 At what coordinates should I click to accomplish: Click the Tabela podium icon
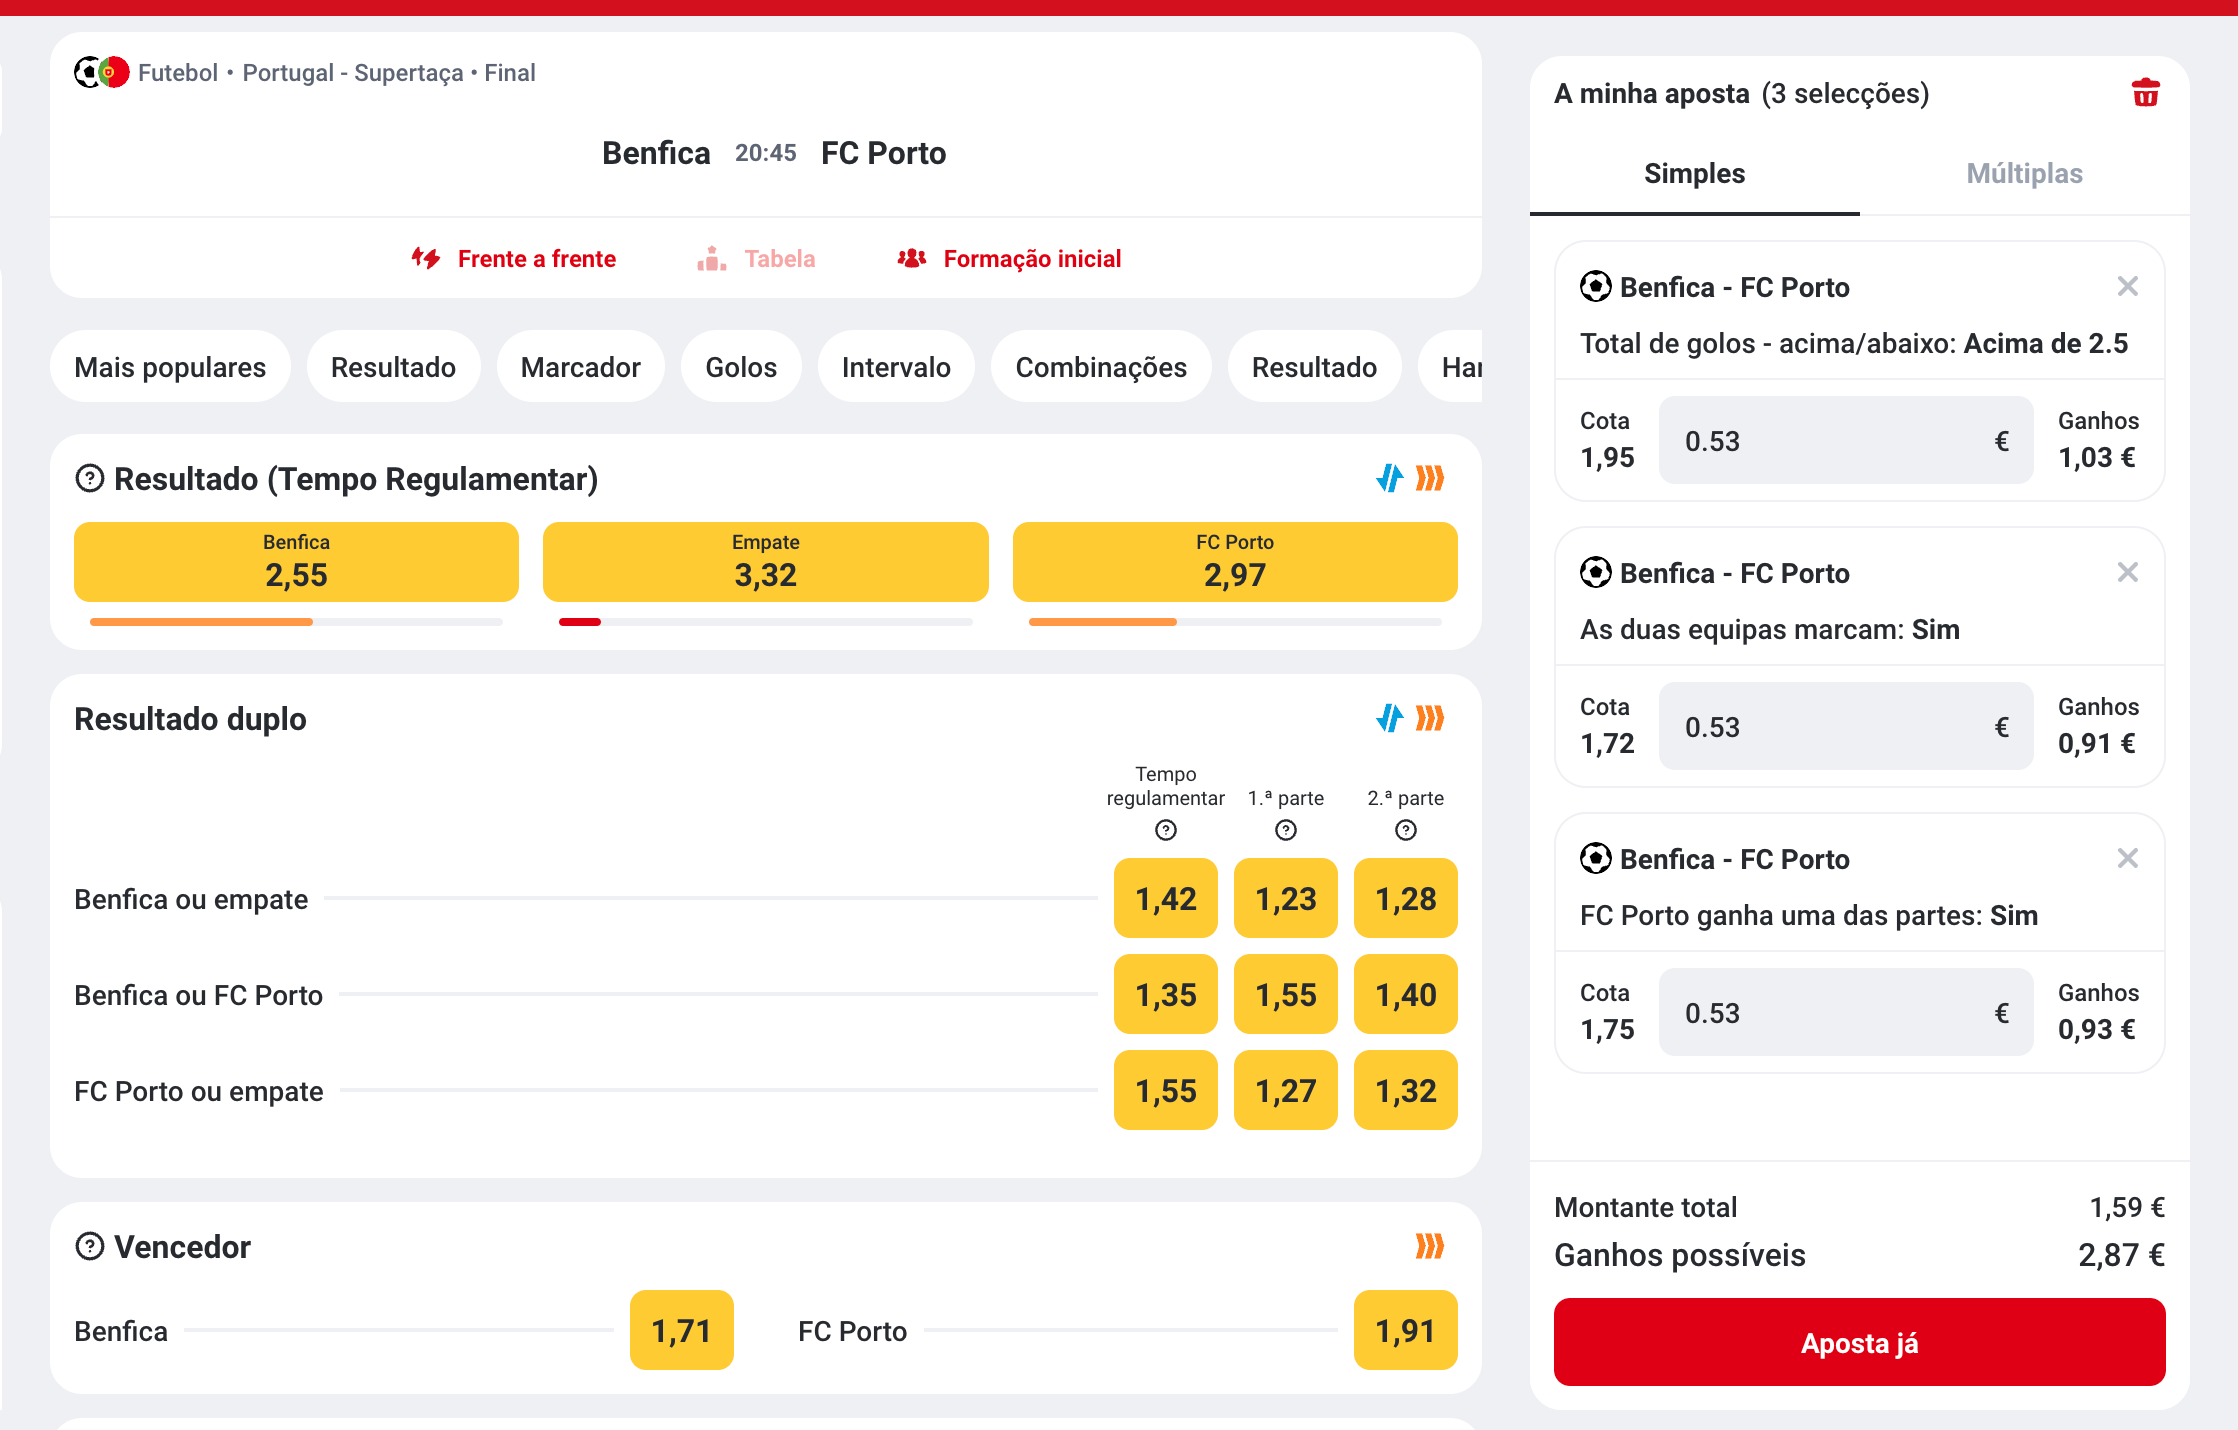tap(711, 259)
